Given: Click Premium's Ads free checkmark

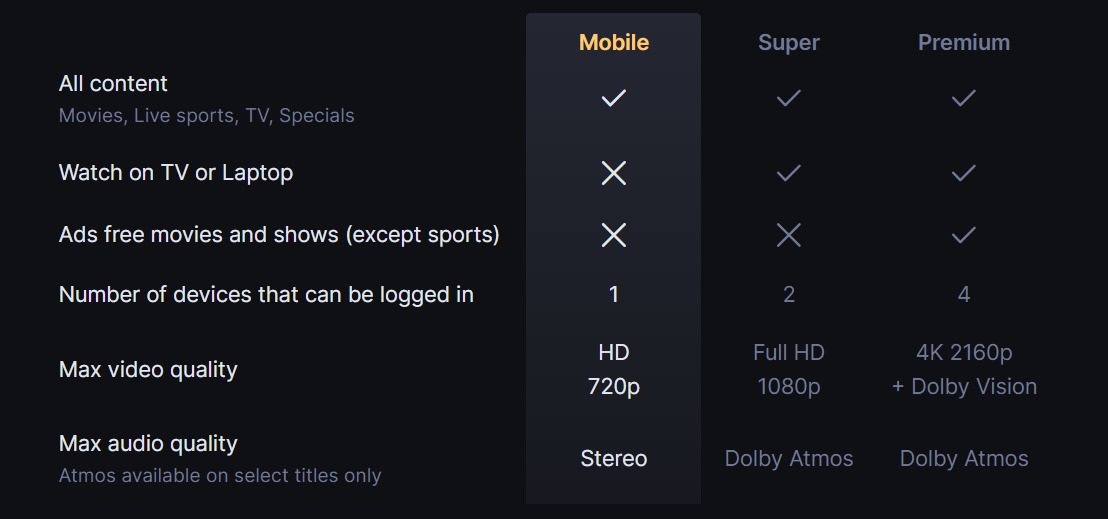Looking at the screenshot, I should [x=963, y=235].
